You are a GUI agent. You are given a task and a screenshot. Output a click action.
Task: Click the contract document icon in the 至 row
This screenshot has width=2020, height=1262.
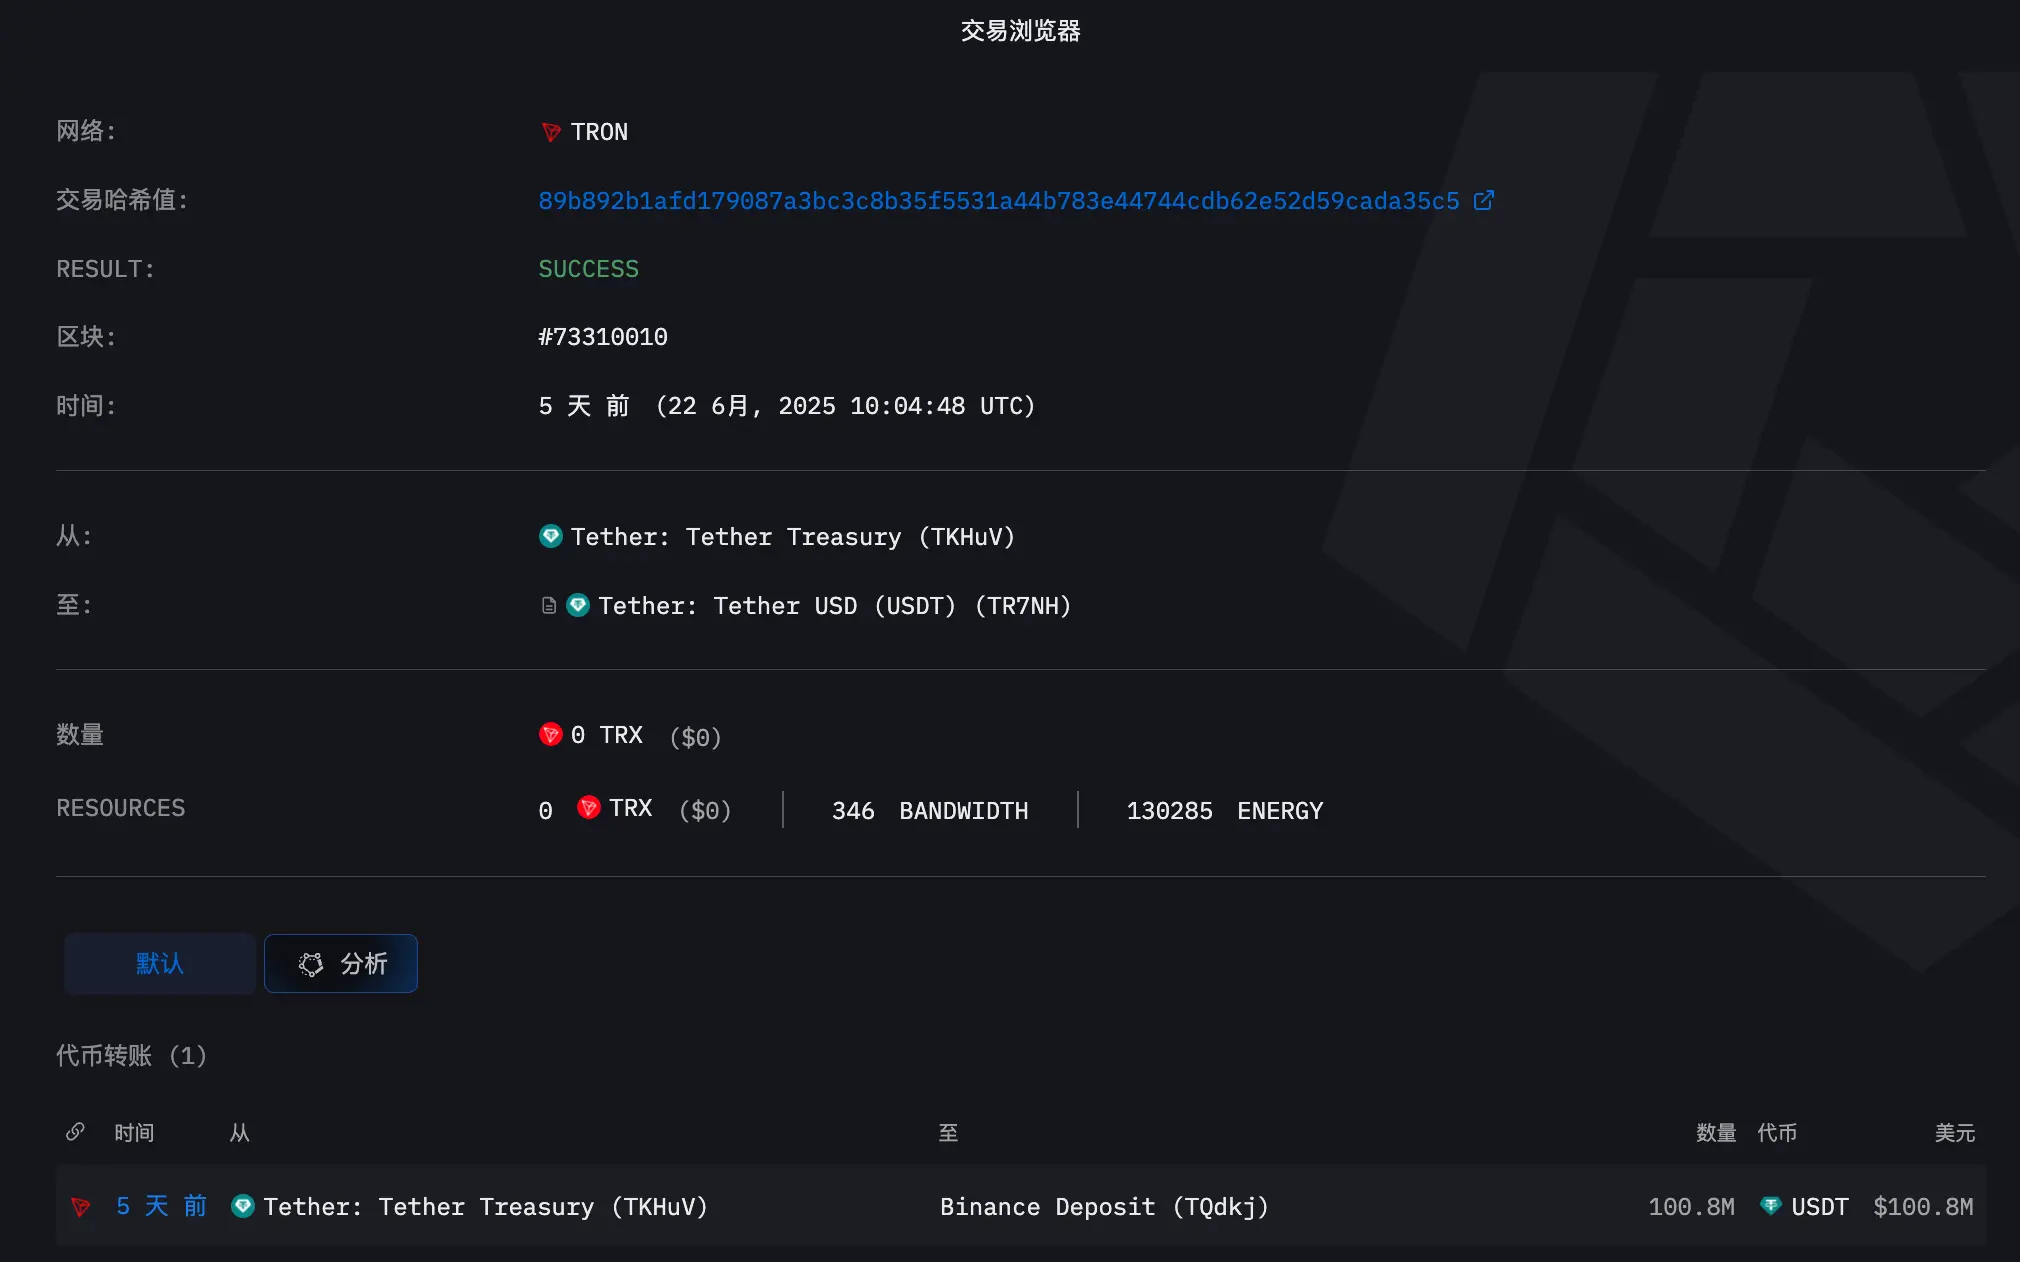point(549,605)
